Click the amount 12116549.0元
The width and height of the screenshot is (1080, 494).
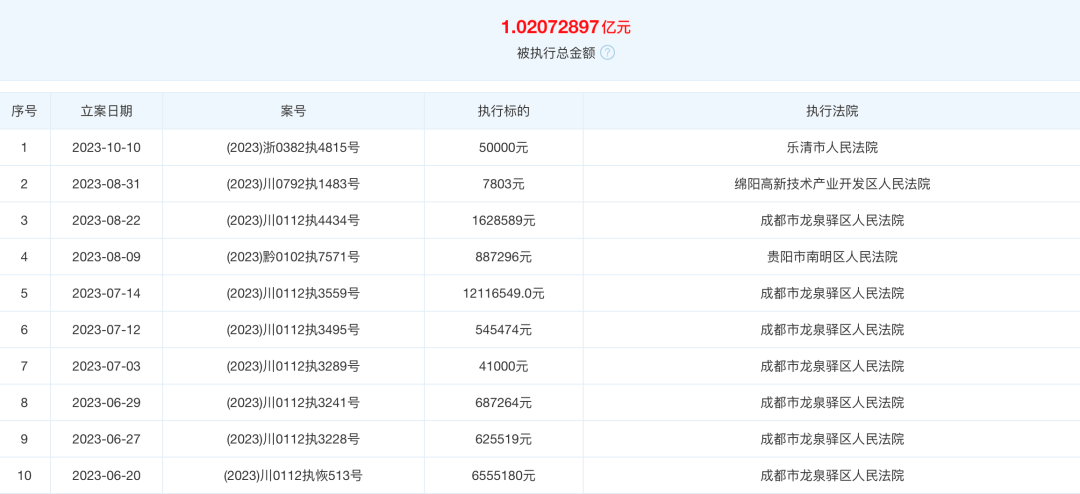[x=503, y=294]
